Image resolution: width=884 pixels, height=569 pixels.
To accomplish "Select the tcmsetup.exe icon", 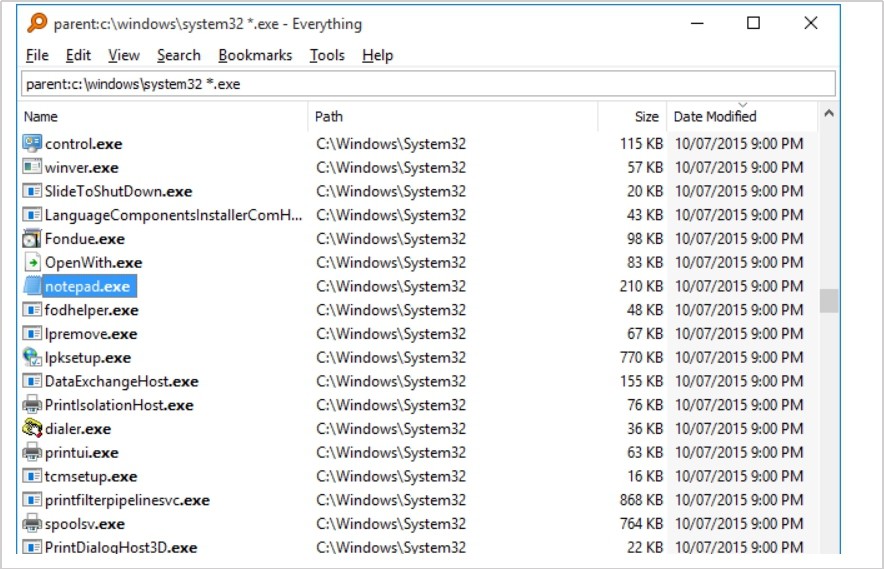I will (32, 475).
